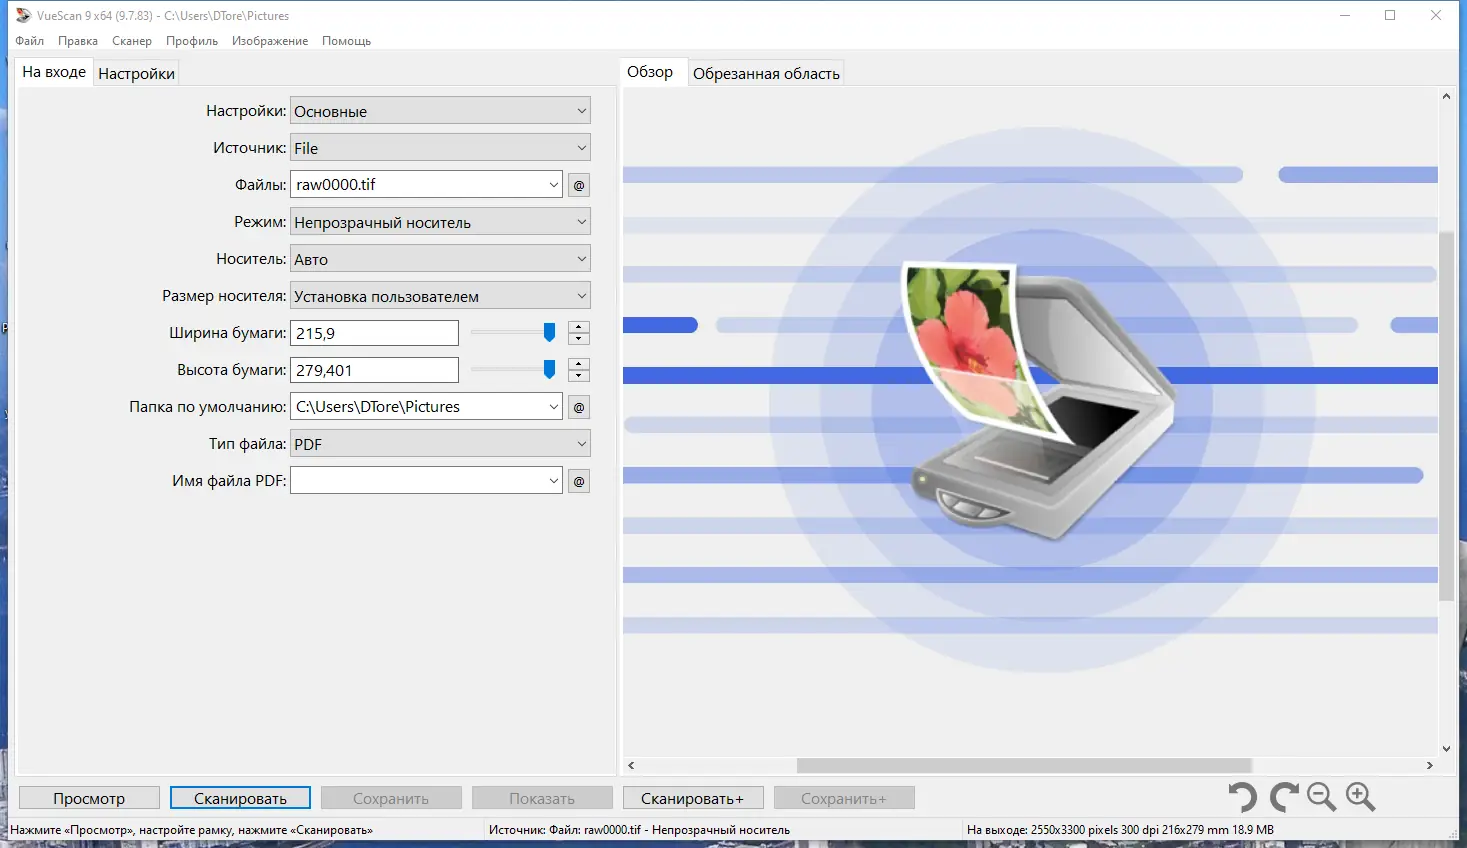Open the Источник dropdown showing File
Viewport: 1467px width, 848px height.
tap(440, 148)
